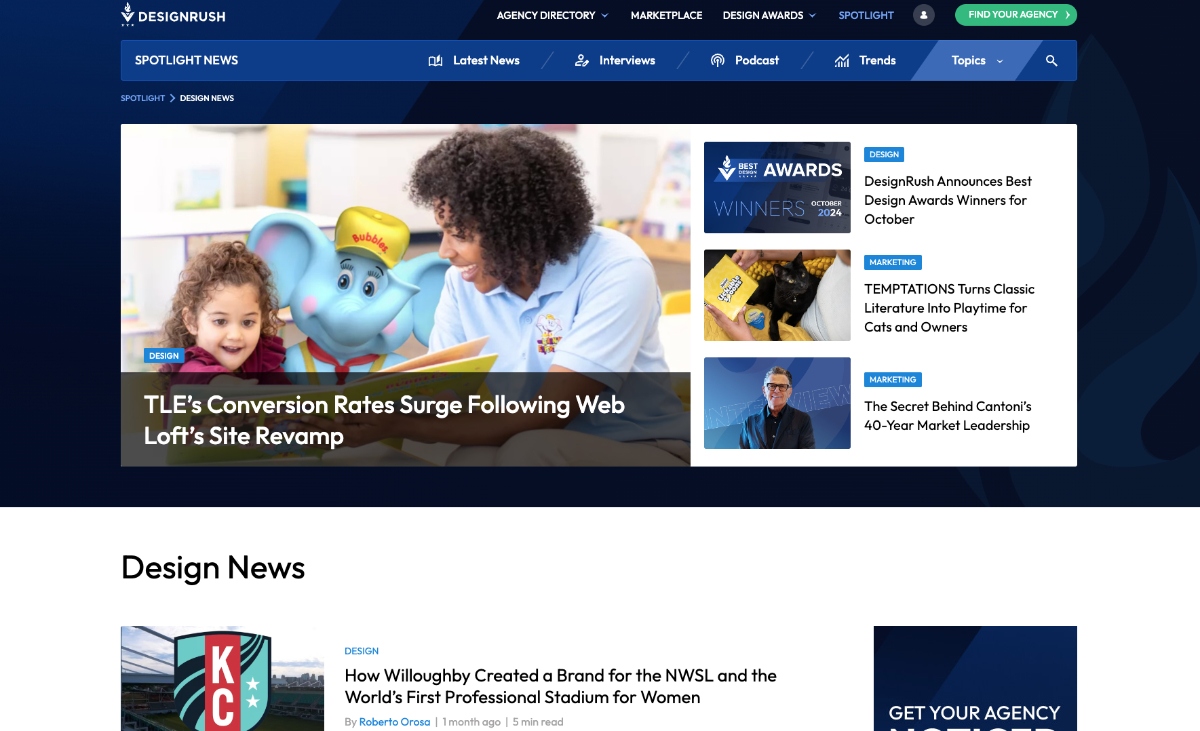Viewport: 1200px width, 731px height.
Task: Open the user account icon
Action: click(924, 15)
